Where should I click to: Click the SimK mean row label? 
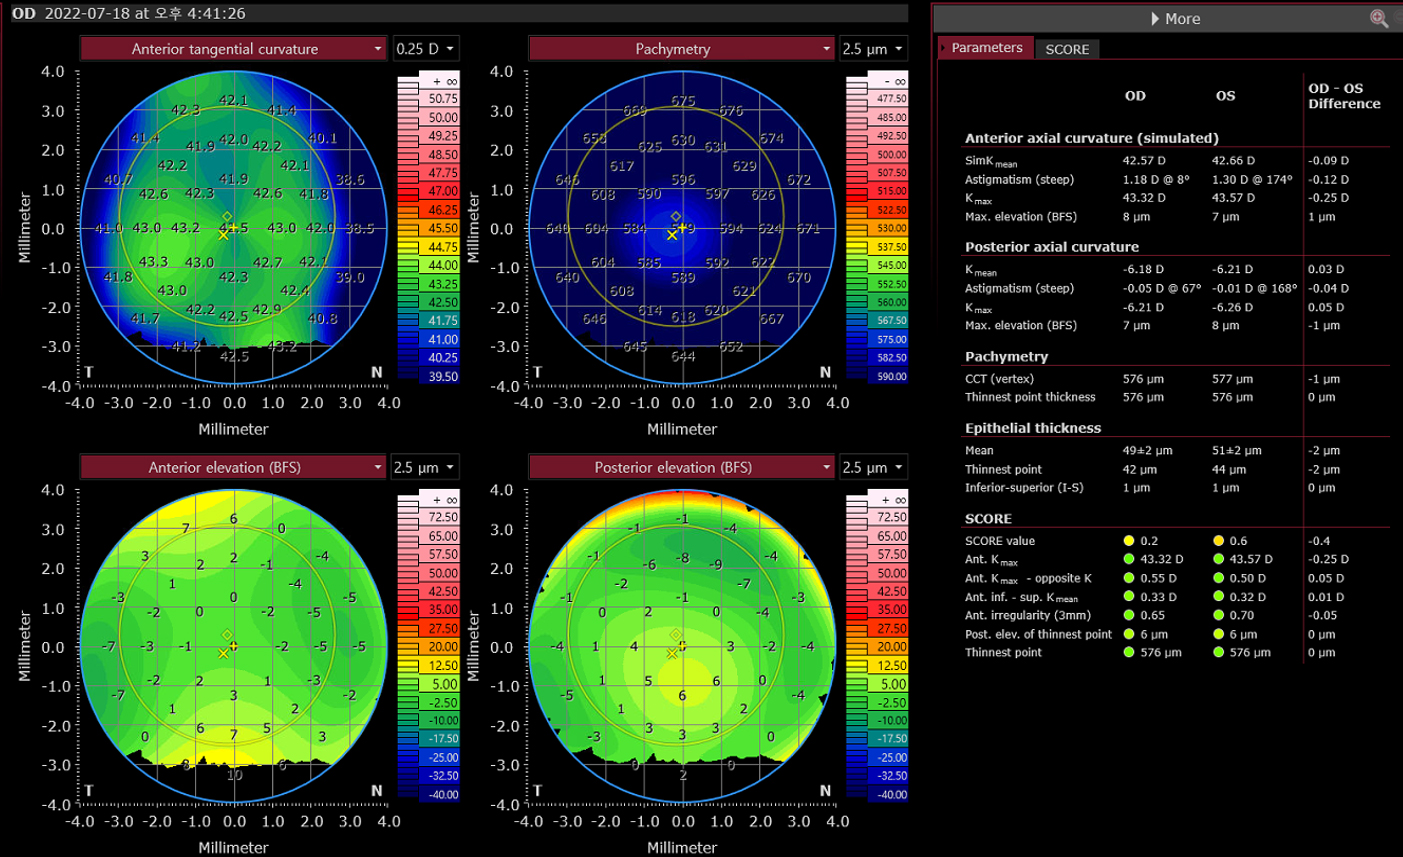click(x=991, y=161)
